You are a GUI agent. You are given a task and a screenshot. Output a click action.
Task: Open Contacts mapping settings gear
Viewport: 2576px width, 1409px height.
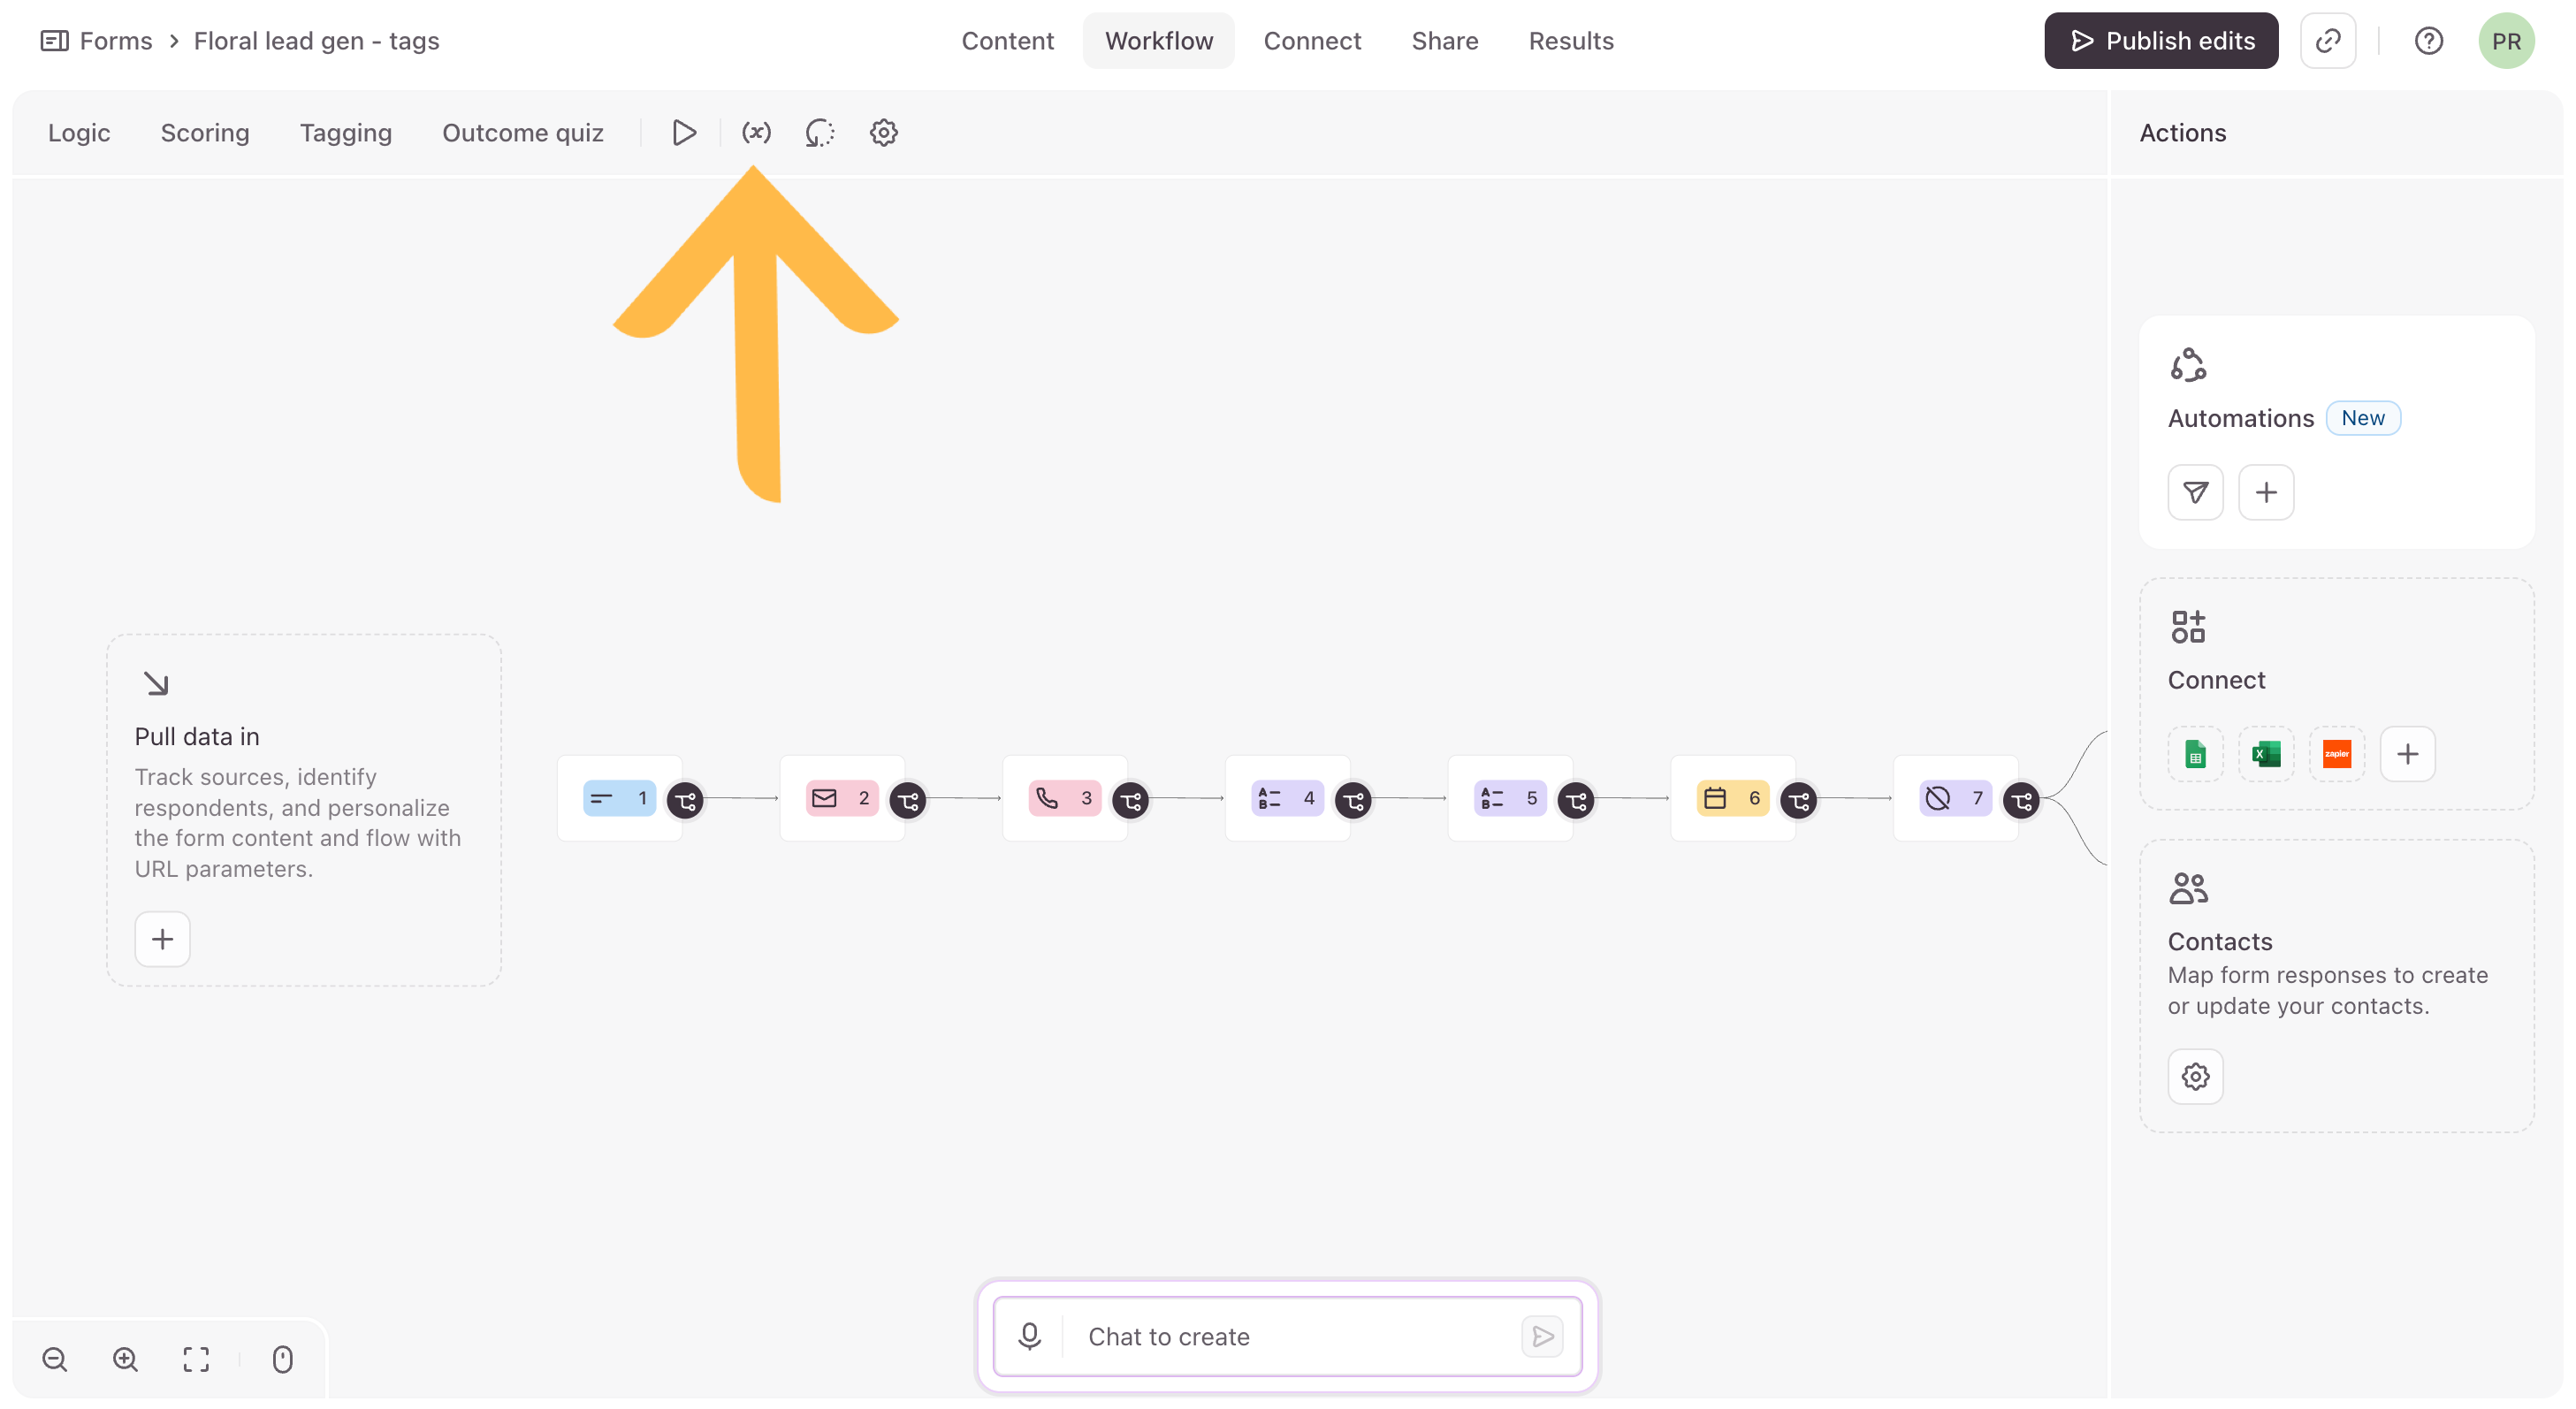point(2195,1077)
